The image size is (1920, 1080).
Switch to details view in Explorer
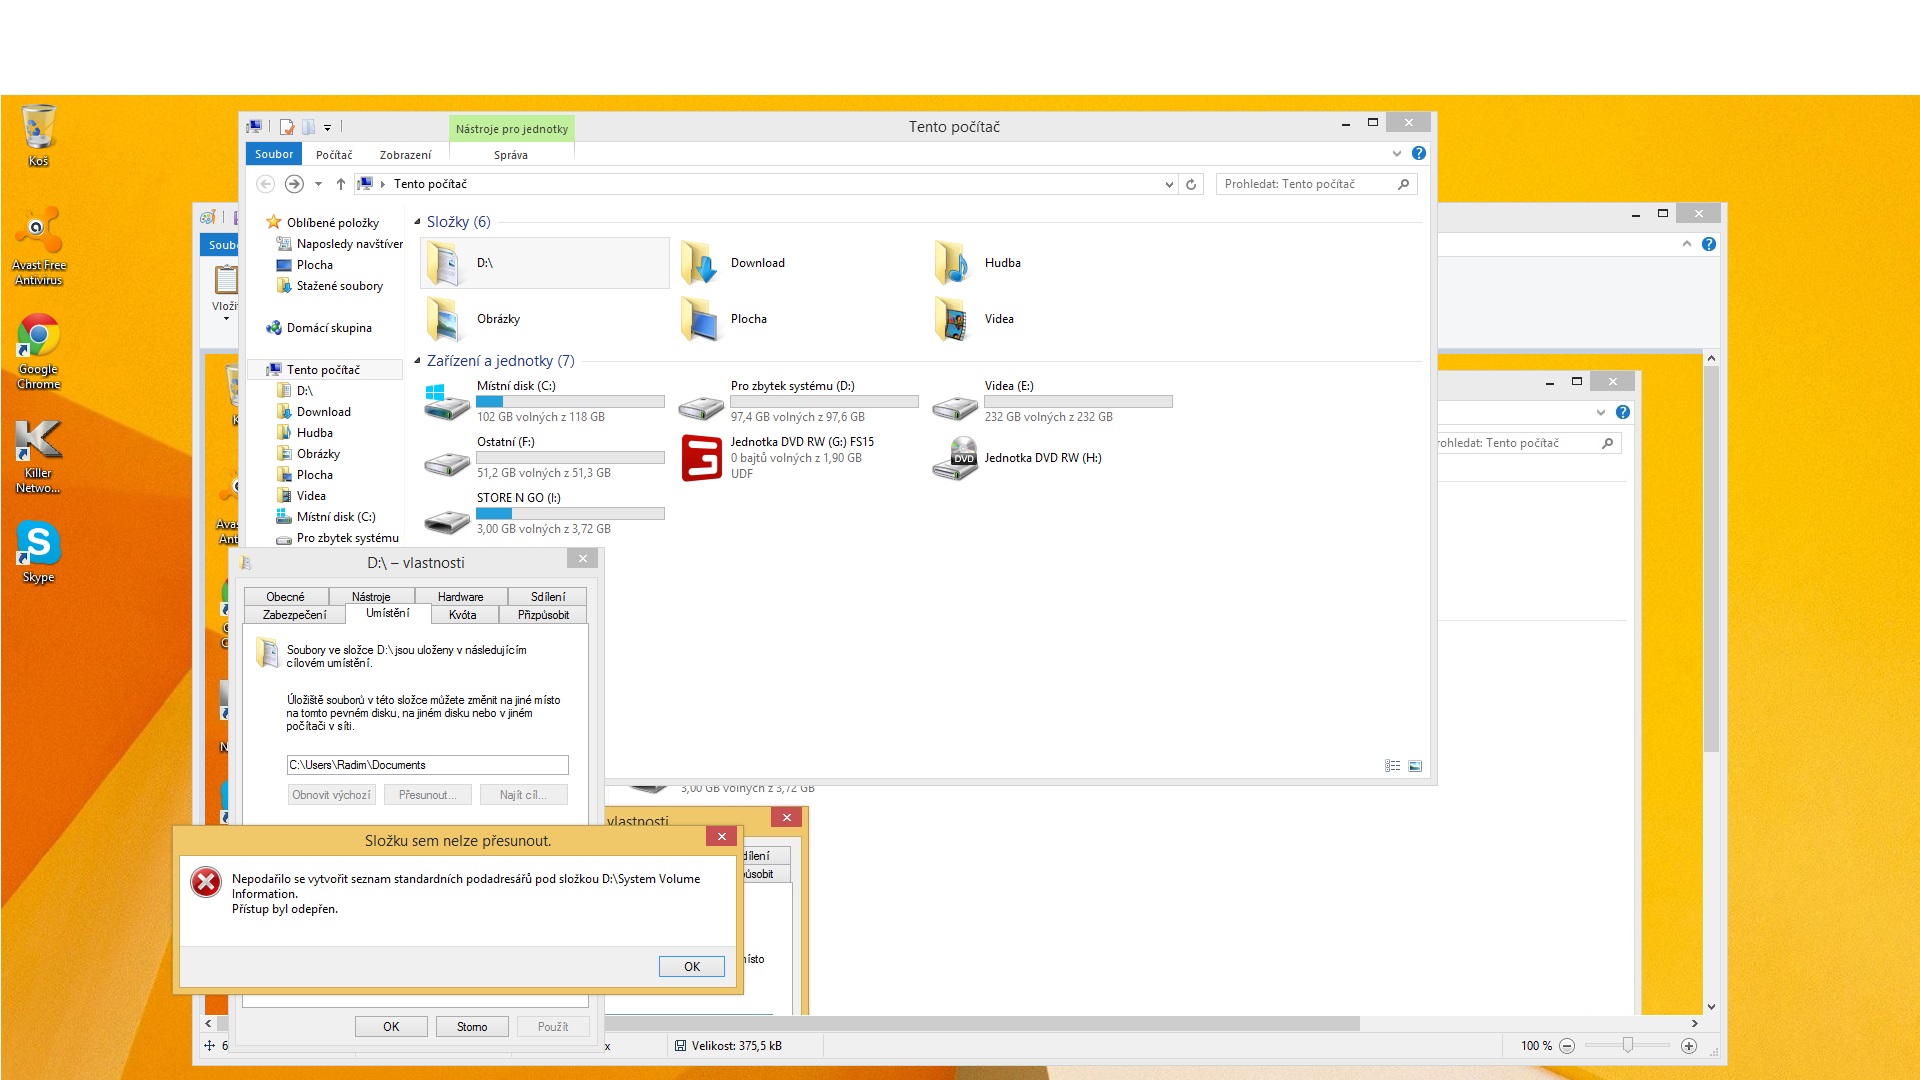pyautogui.click(x=1392, y=766)
